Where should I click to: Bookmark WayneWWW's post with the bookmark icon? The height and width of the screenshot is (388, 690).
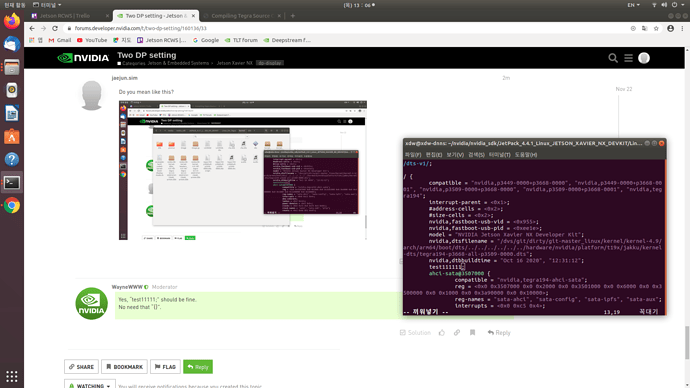[472, 333]
